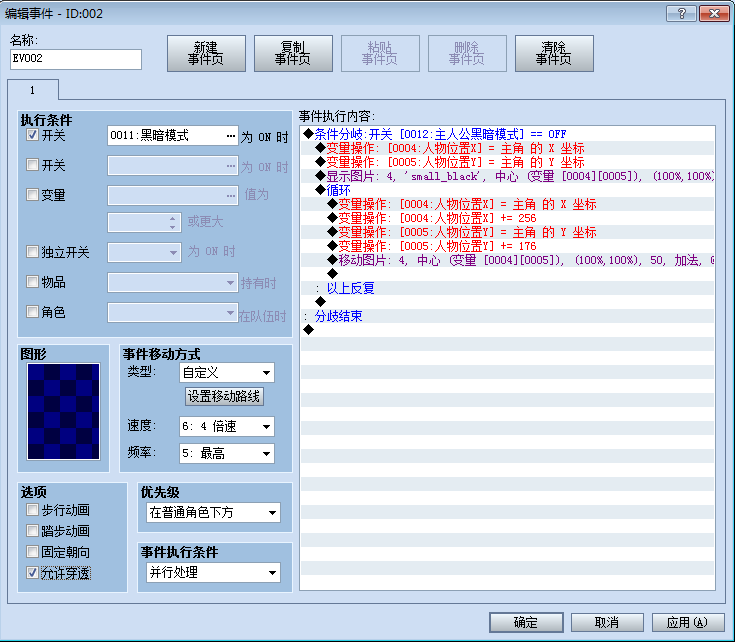Viewport: 735px width, 642px height.
Task: Click 确定 to confirm
Action: [x=526, y=622]
